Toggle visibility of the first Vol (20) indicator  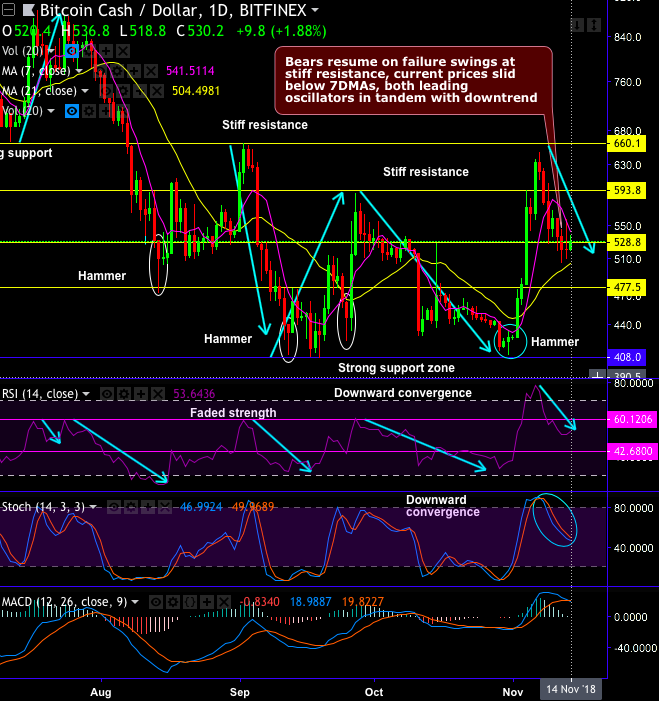pos(72,51)
